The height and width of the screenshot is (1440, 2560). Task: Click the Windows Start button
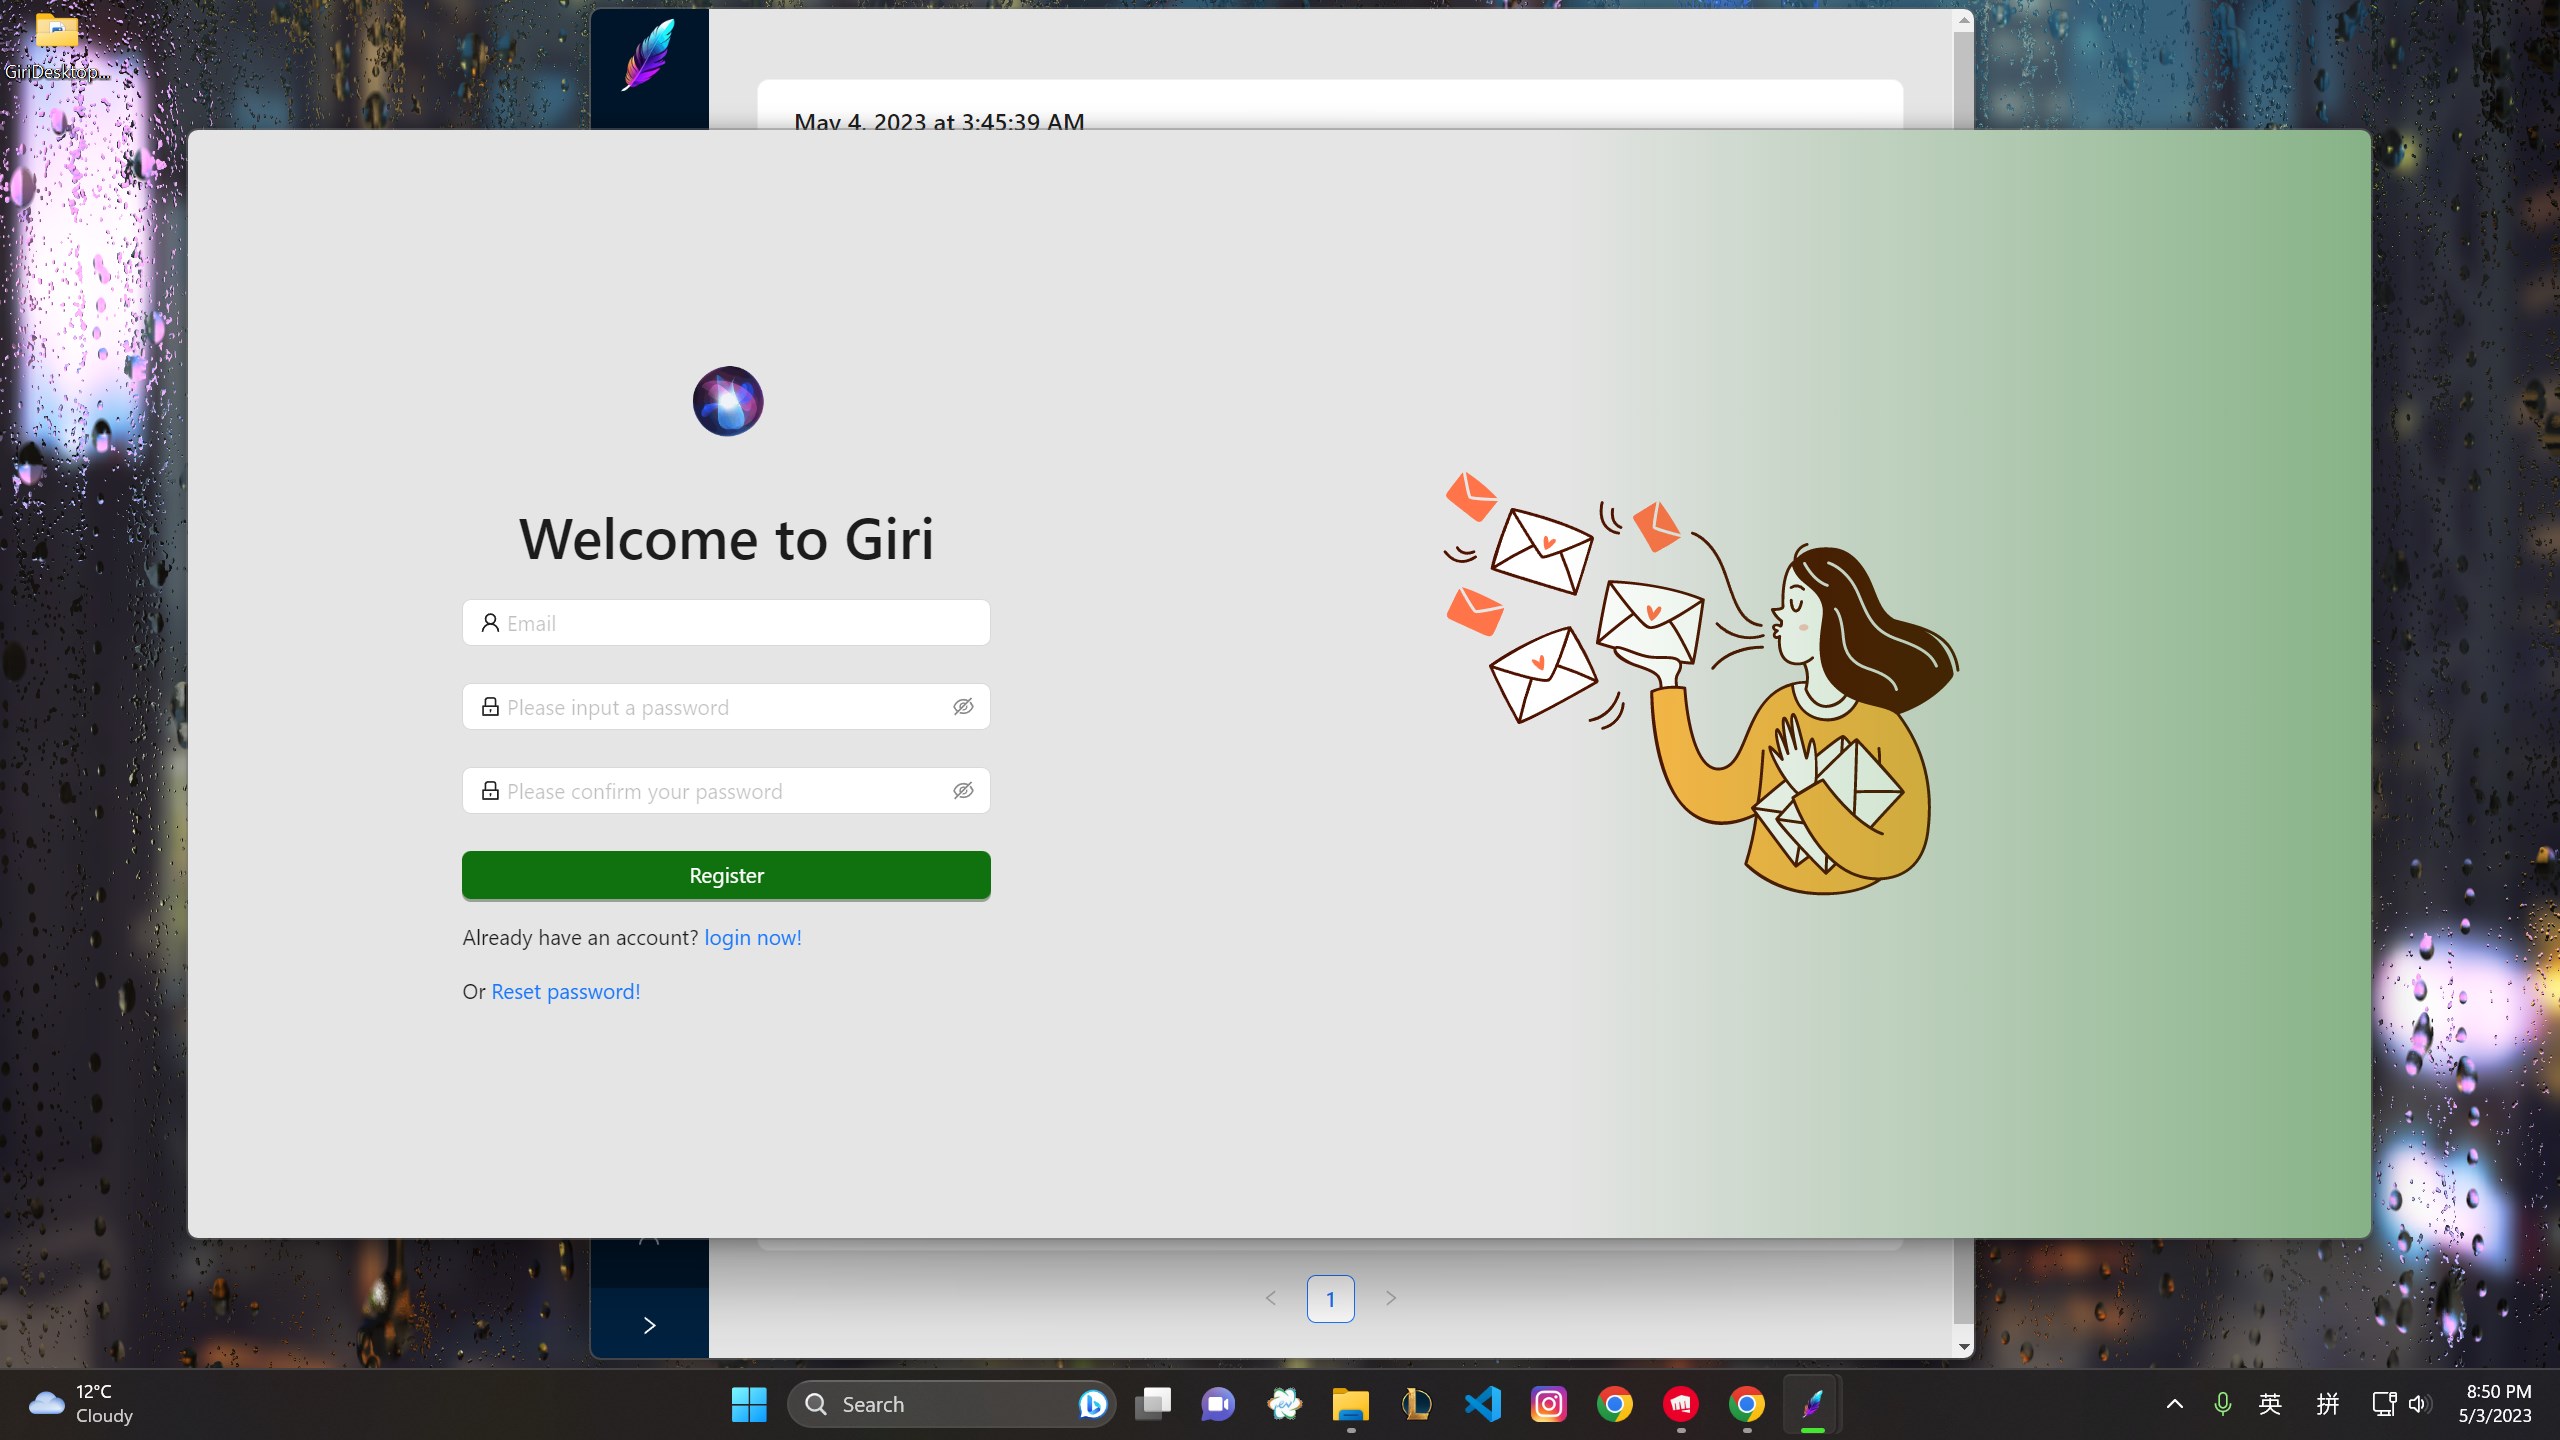pyautogui.click(x=748, y=1404)
